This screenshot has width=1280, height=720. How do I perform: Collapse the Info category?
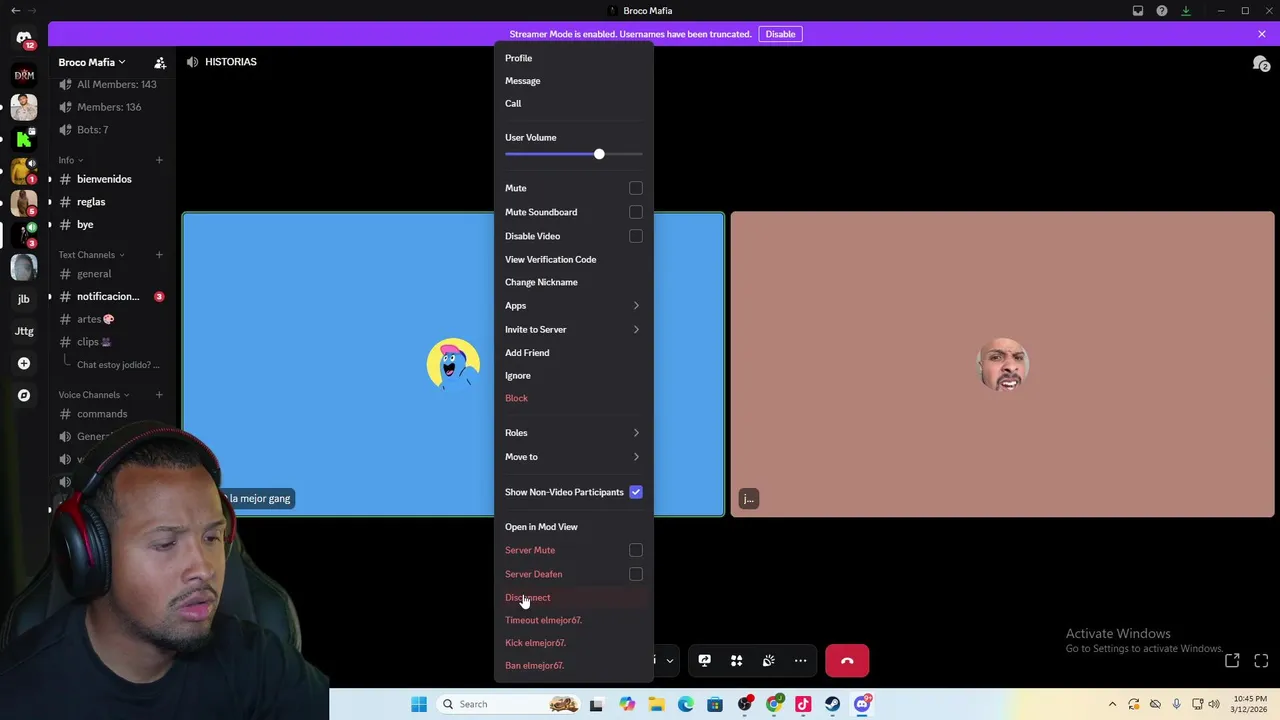[70, 160]
